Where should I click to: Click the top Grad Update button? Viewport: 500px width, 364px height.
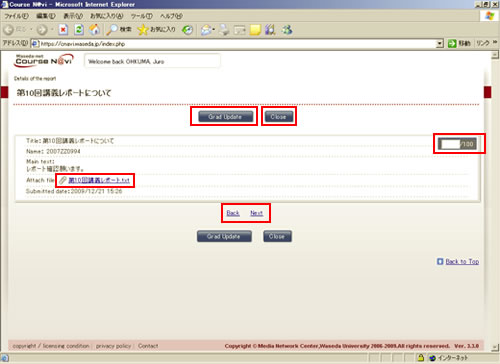click(225, 117)
